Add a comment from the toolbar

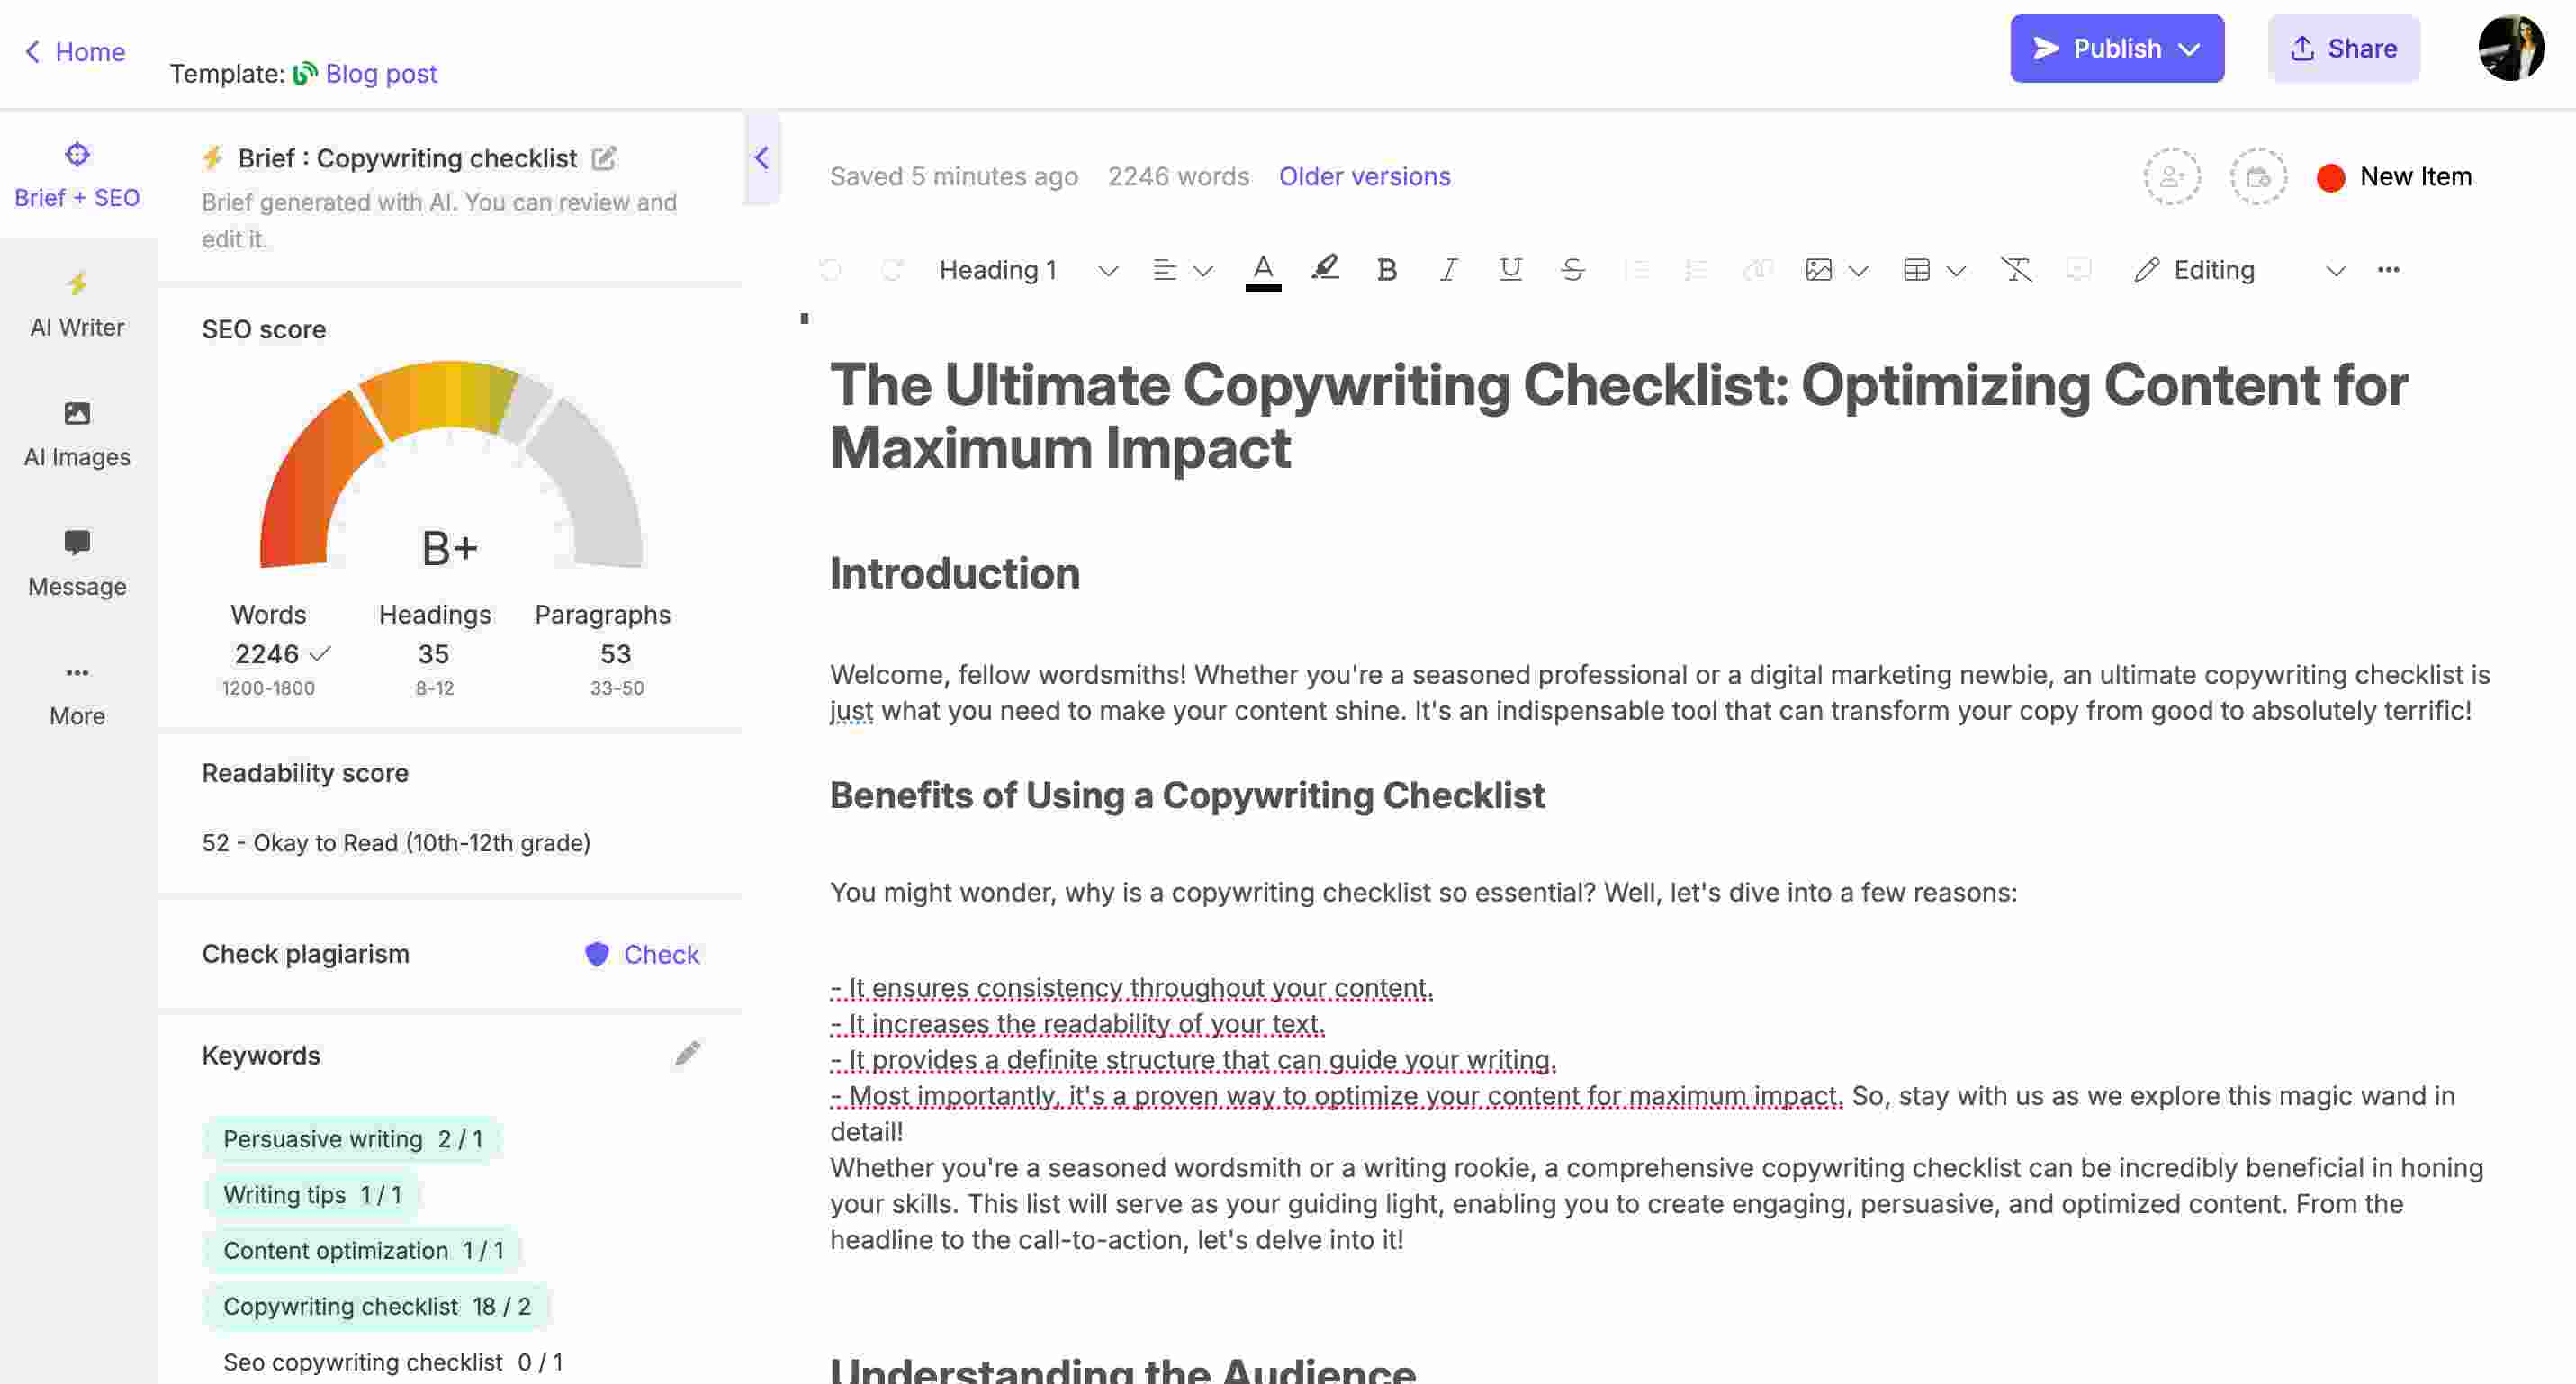[x=2078, y=270]
